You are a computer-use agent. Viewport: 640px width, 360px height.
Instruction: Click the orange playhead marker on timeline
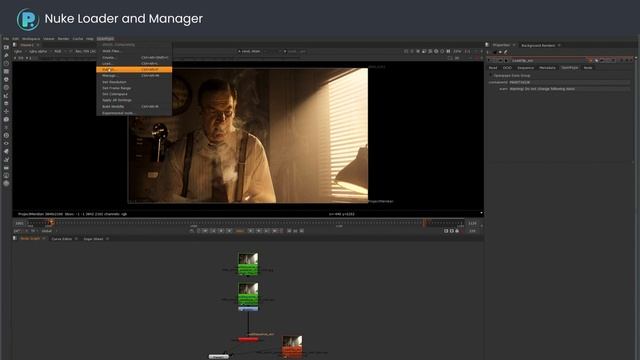point(51,222)
